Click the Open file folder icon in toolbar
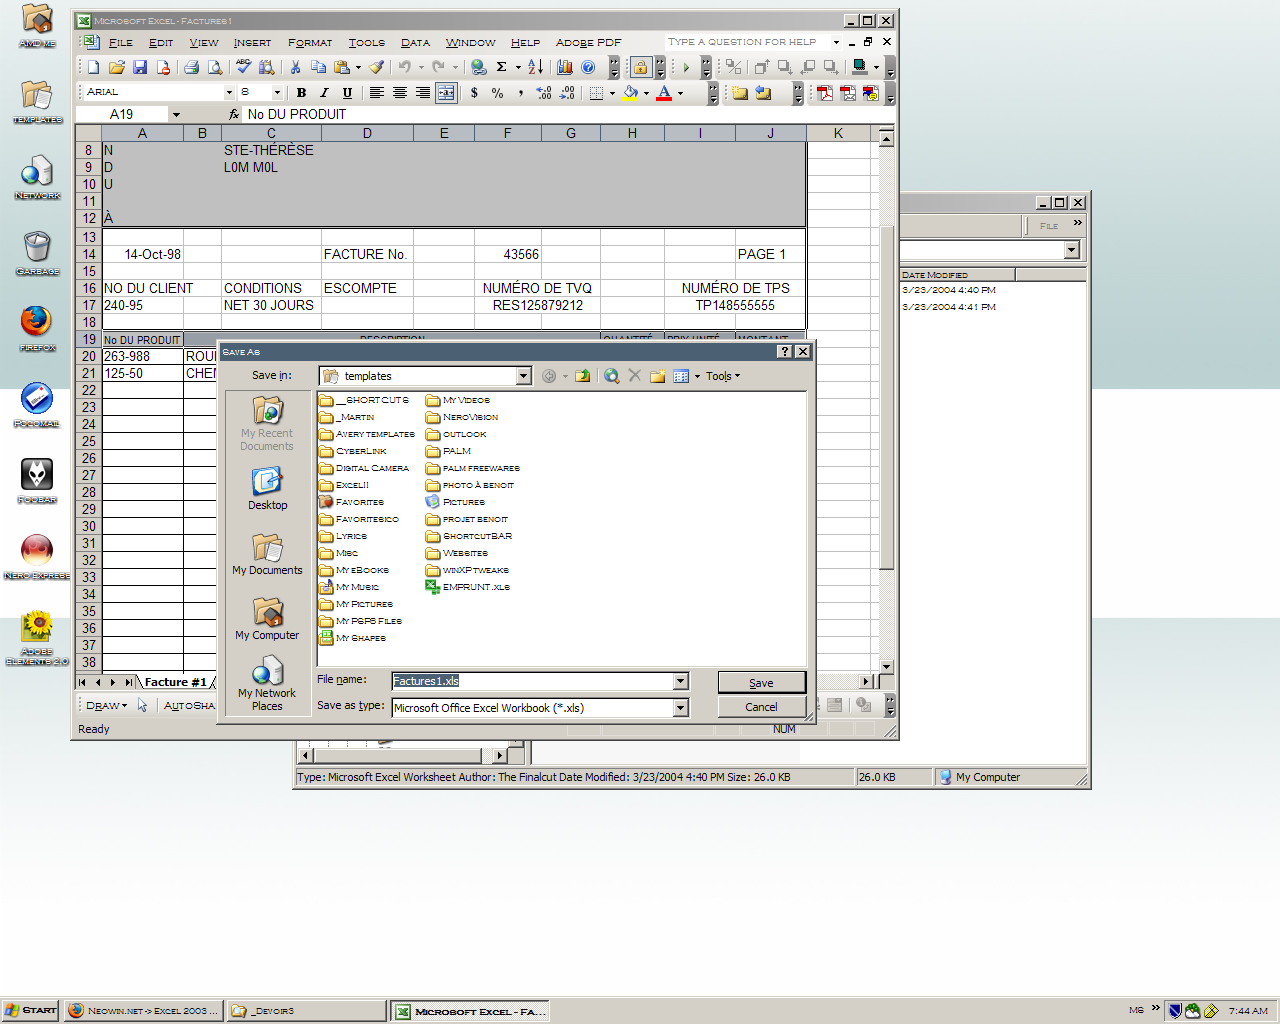 tap(117, 67)
